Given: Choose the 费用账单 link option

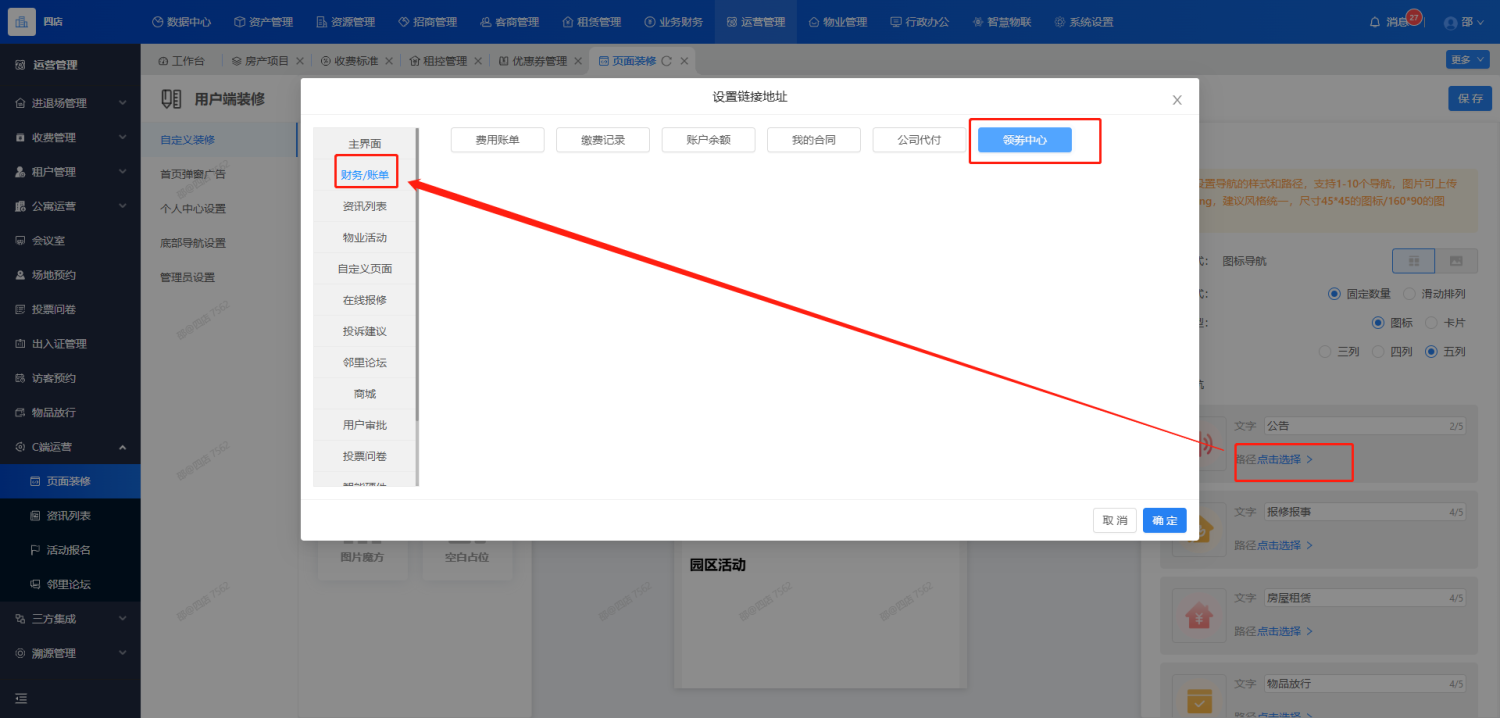Looking at the screenshot, I should (497, 140).
